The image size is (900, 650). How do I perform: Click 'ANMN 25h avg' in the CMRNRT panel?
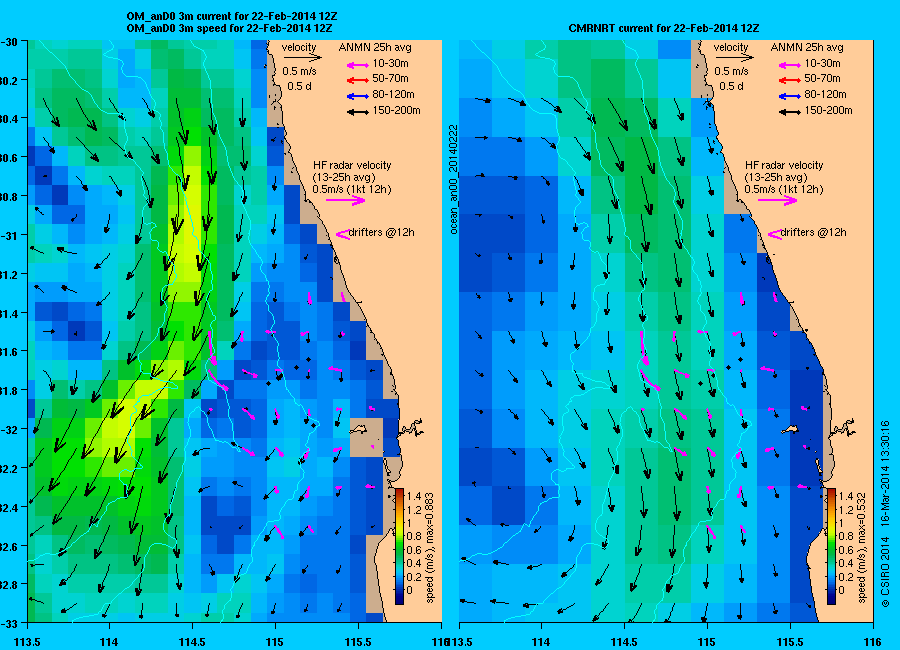click(807, 47)
